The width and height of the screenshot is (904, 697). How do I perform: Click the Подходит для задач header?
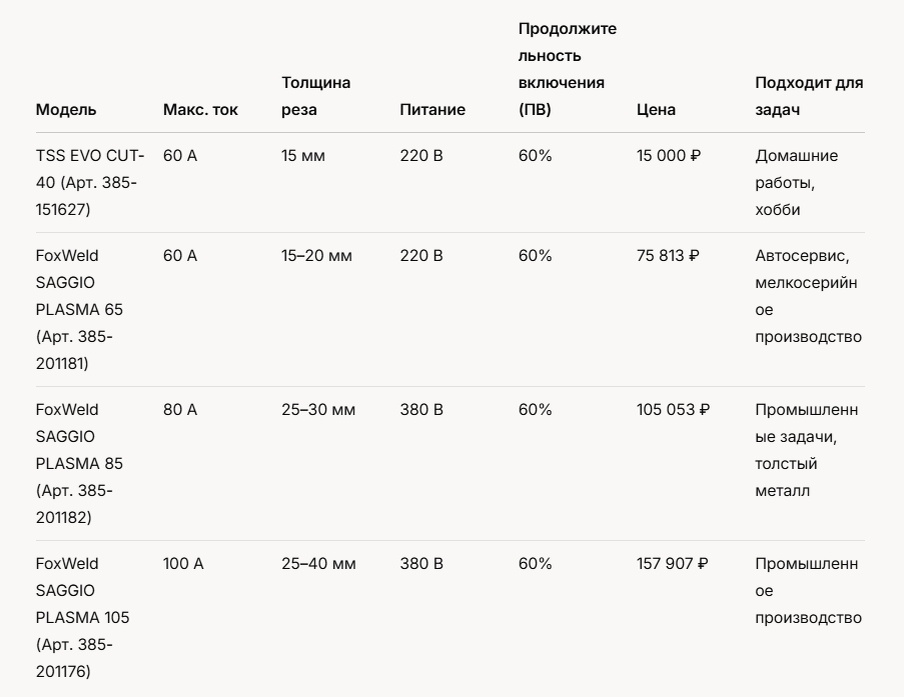tap(808, 97)
